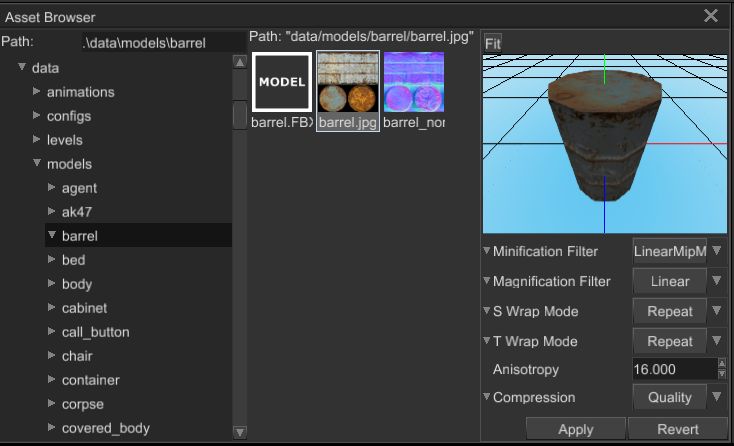Expand the call_button folder arrow

point(51,331)
